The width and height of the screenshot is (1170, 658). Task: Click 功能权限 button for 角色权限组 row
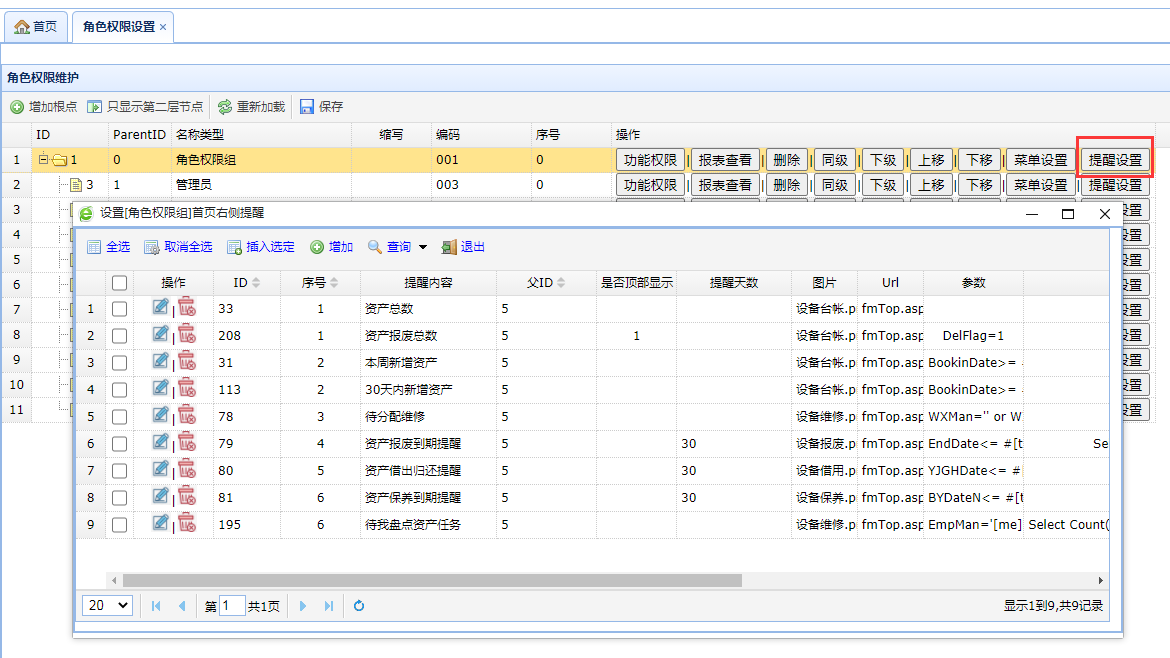click(x=650, y=160)
